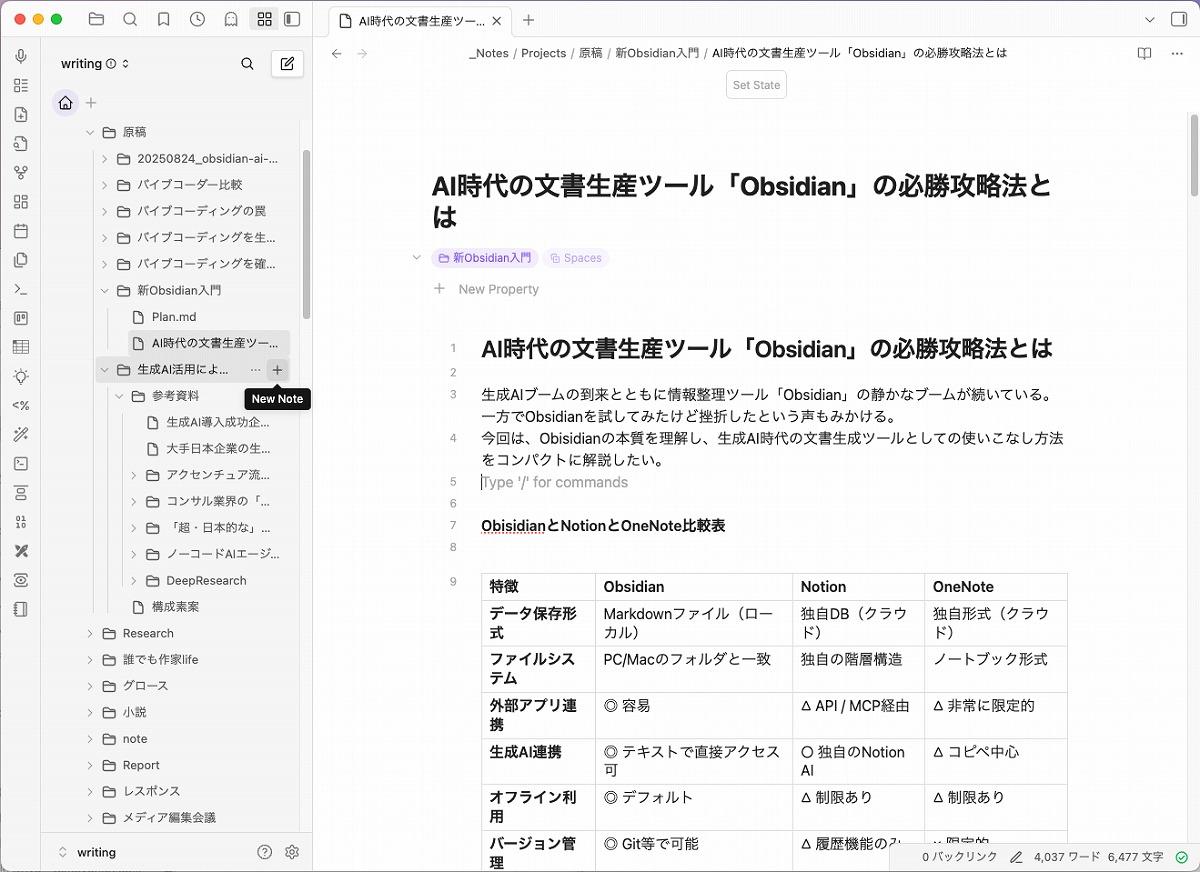Toggle reading view with the book icon

1144,54
